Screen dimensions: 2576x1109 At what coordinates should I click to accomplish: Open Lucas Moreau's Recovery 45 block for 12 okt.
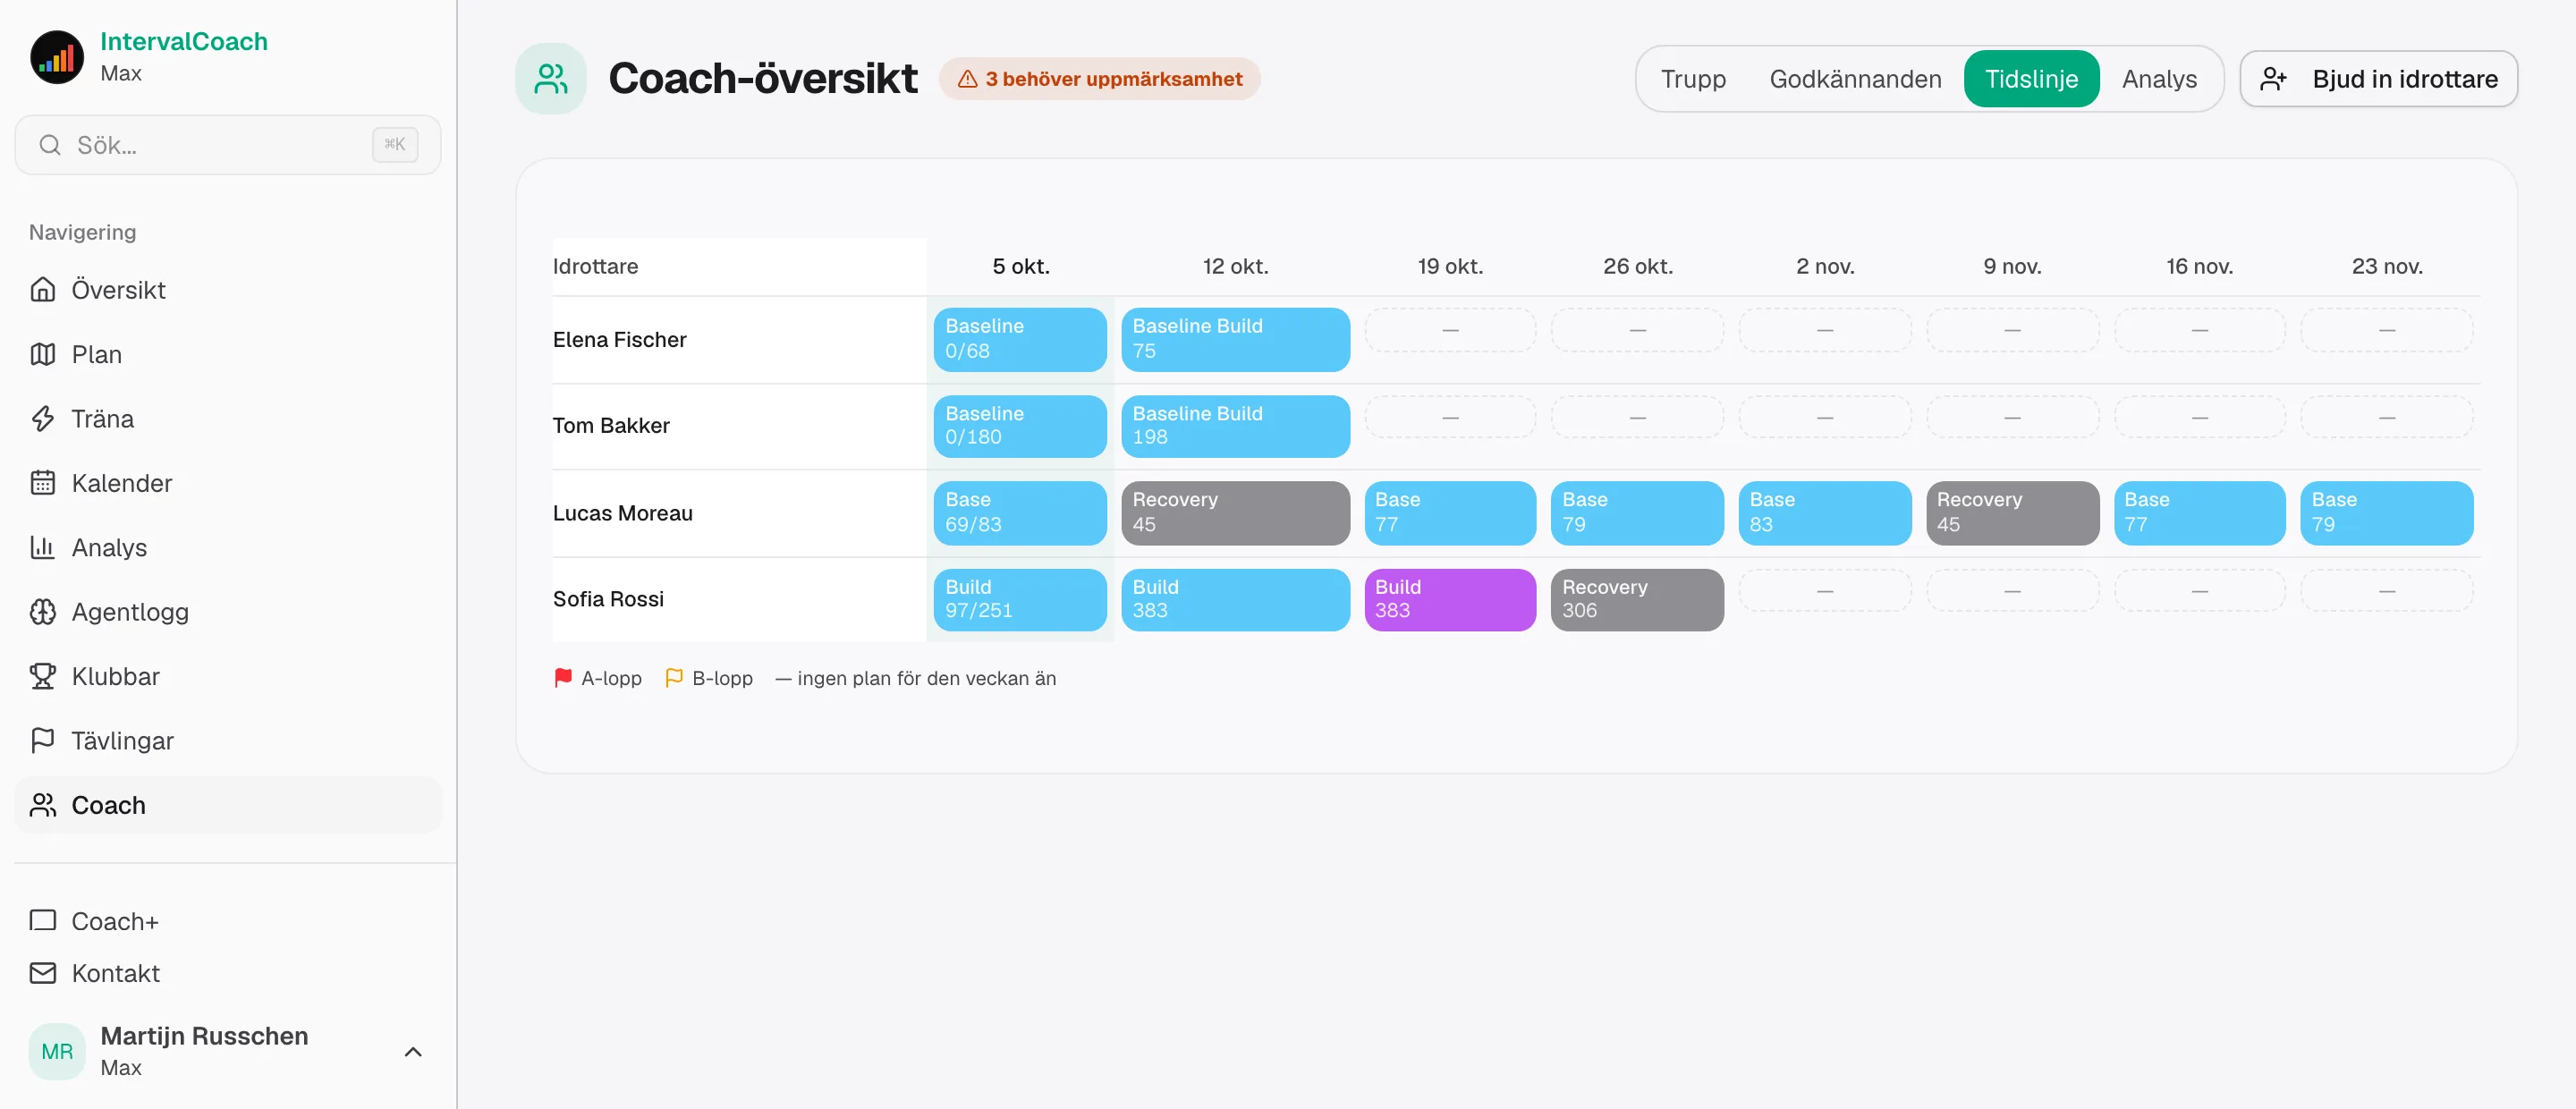pos(1235,513)
